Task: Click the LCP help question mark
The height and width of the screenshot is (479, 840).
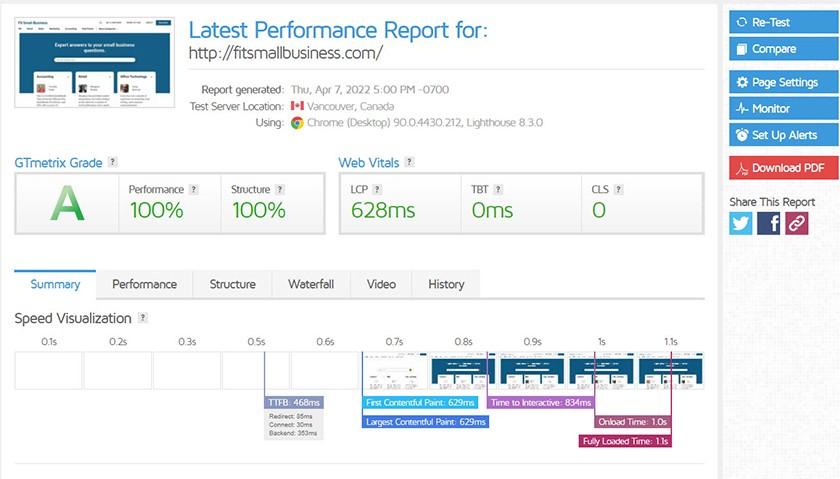Action: pyautogui.click(x=377, y=189)
